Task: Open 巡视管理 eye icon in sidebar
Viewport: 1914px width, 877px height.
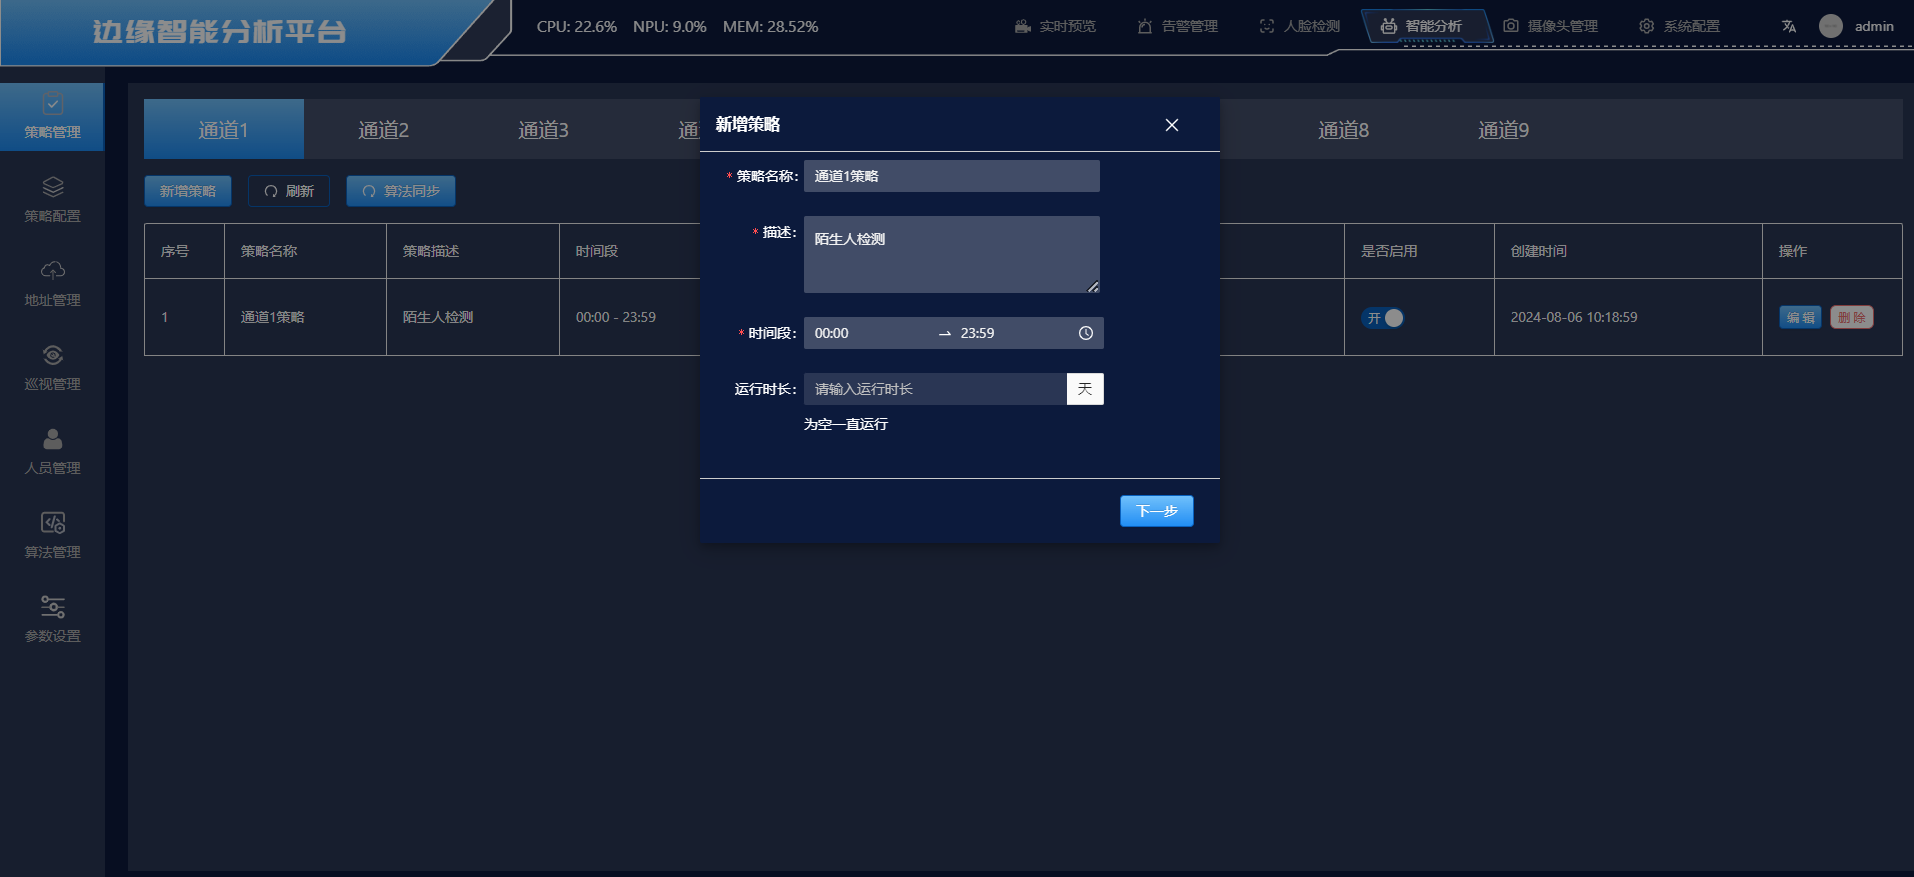Action: click(52, 355)
